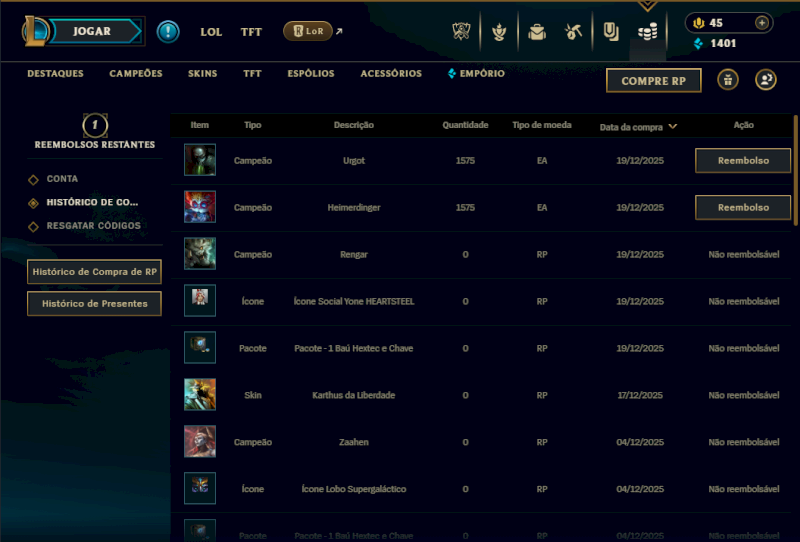Click the gold RP currency icon
Screen dimensions: 800x542
coord(698,23)
